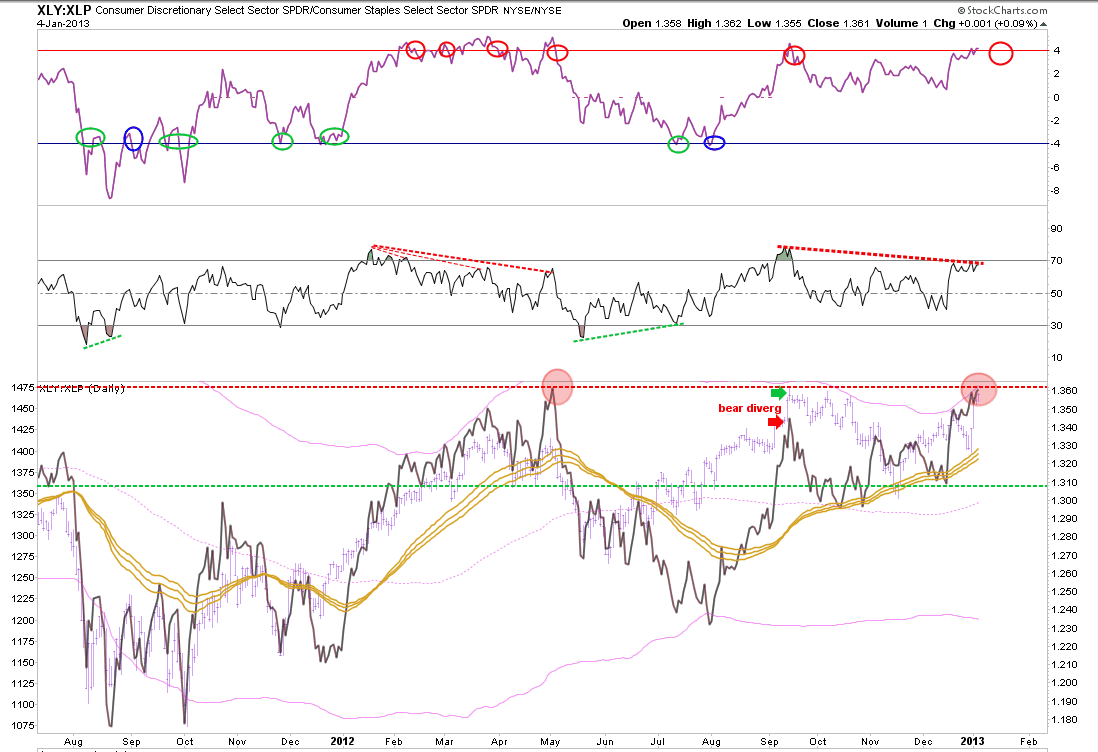The width and height of the screenshot is (1098, 752).
Task: Click the 2012 year label on time axis
Action: coord(342,741)
